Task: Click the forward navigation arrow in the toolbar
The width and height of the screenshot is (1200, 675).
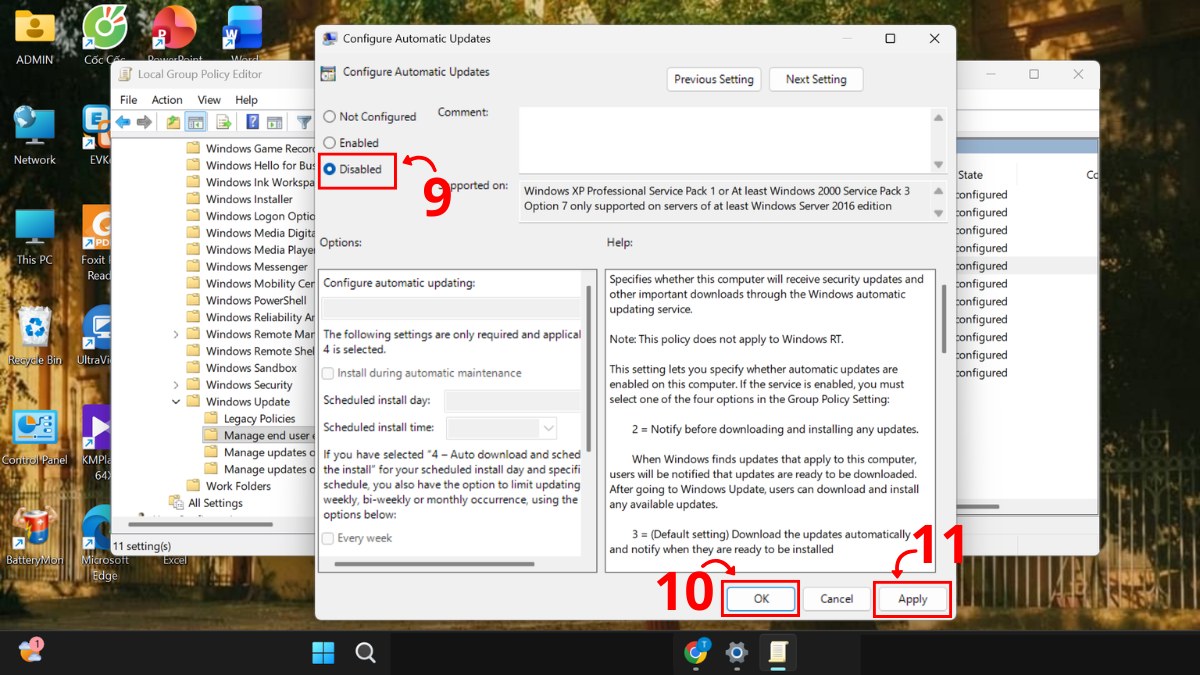Action: click(144, 121)
